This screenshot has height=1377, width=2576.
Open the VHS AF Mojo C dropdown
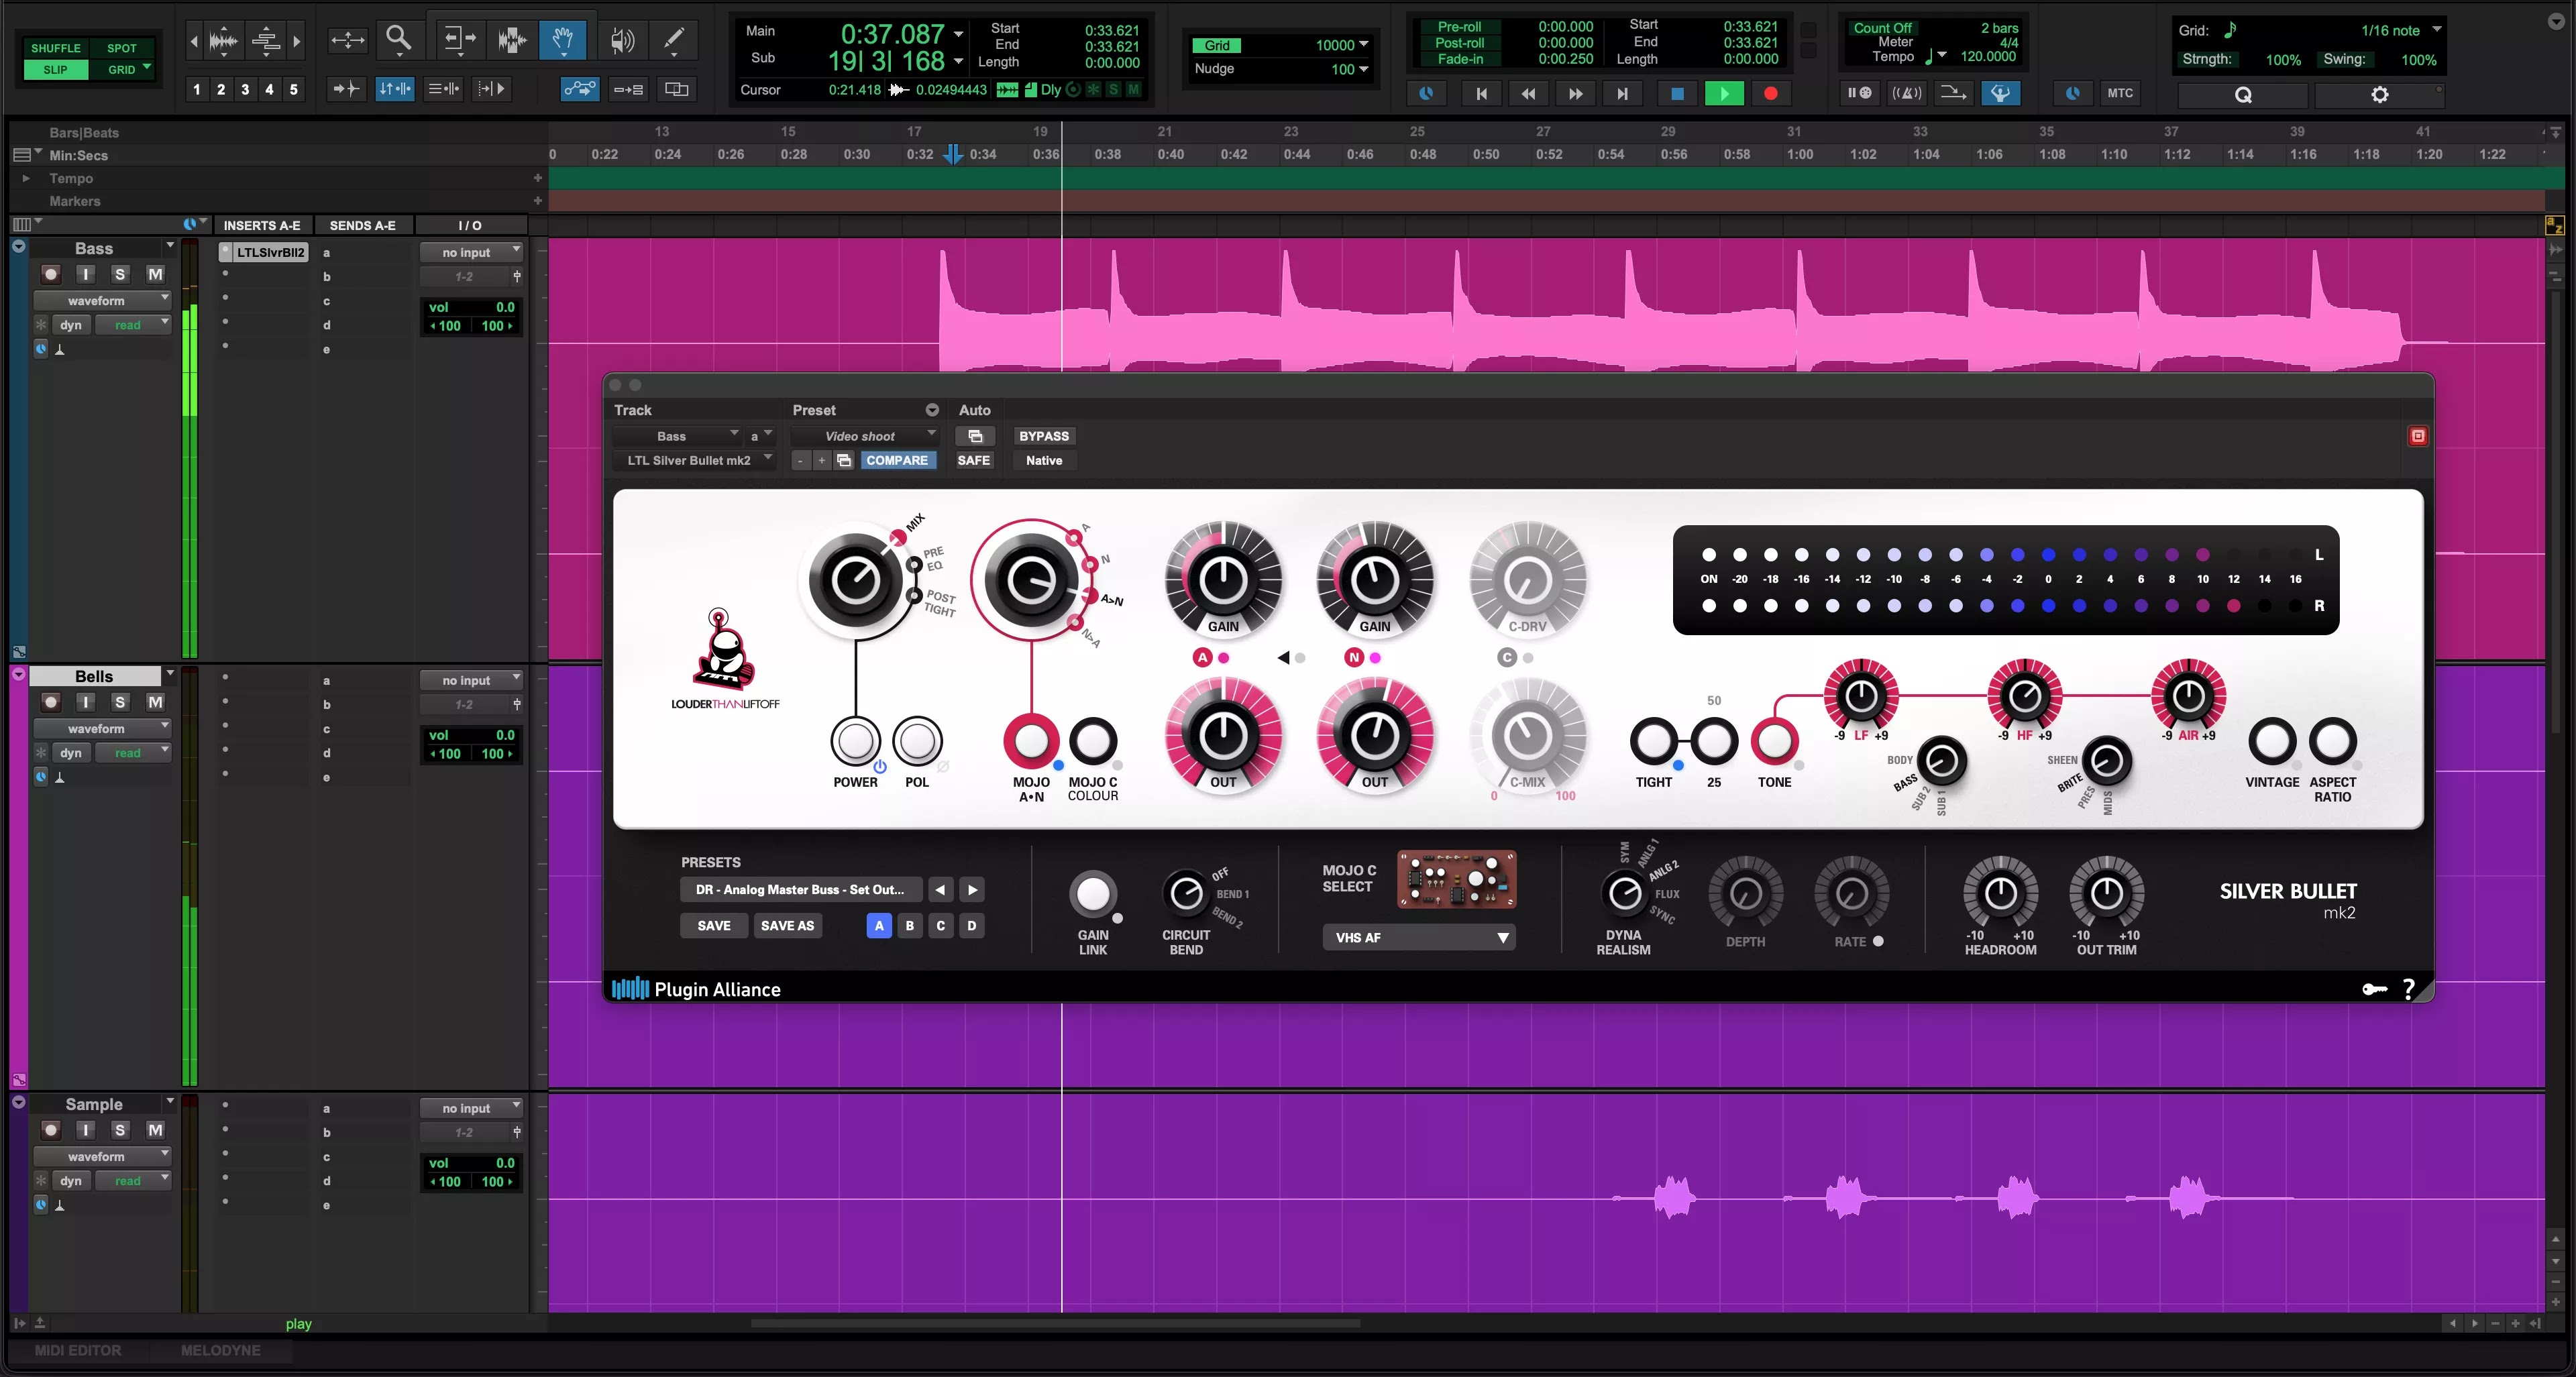pos(1418,937)
